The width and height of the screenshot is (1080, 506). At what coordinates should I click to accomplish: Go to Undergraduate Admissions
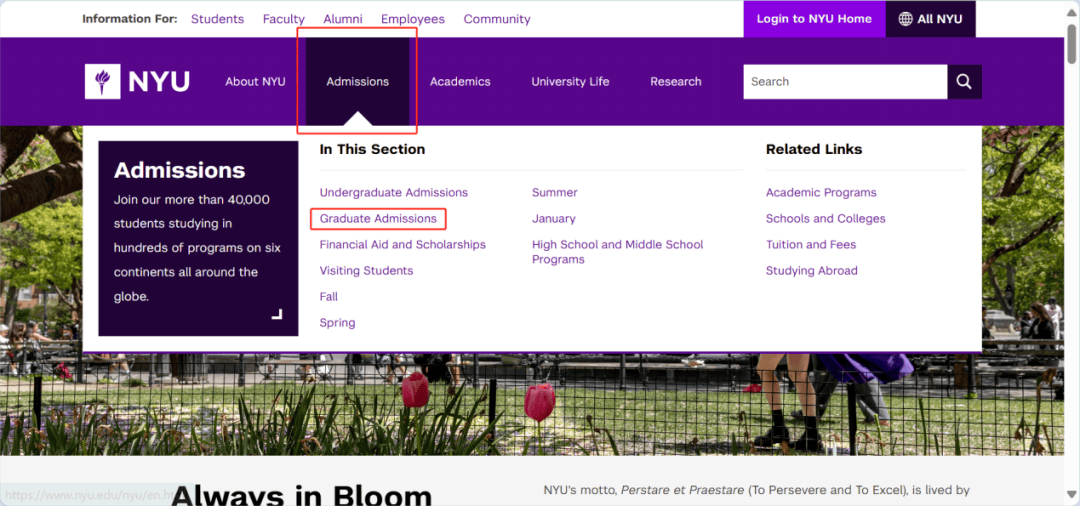pyautogui.click(x=394, y=193)
